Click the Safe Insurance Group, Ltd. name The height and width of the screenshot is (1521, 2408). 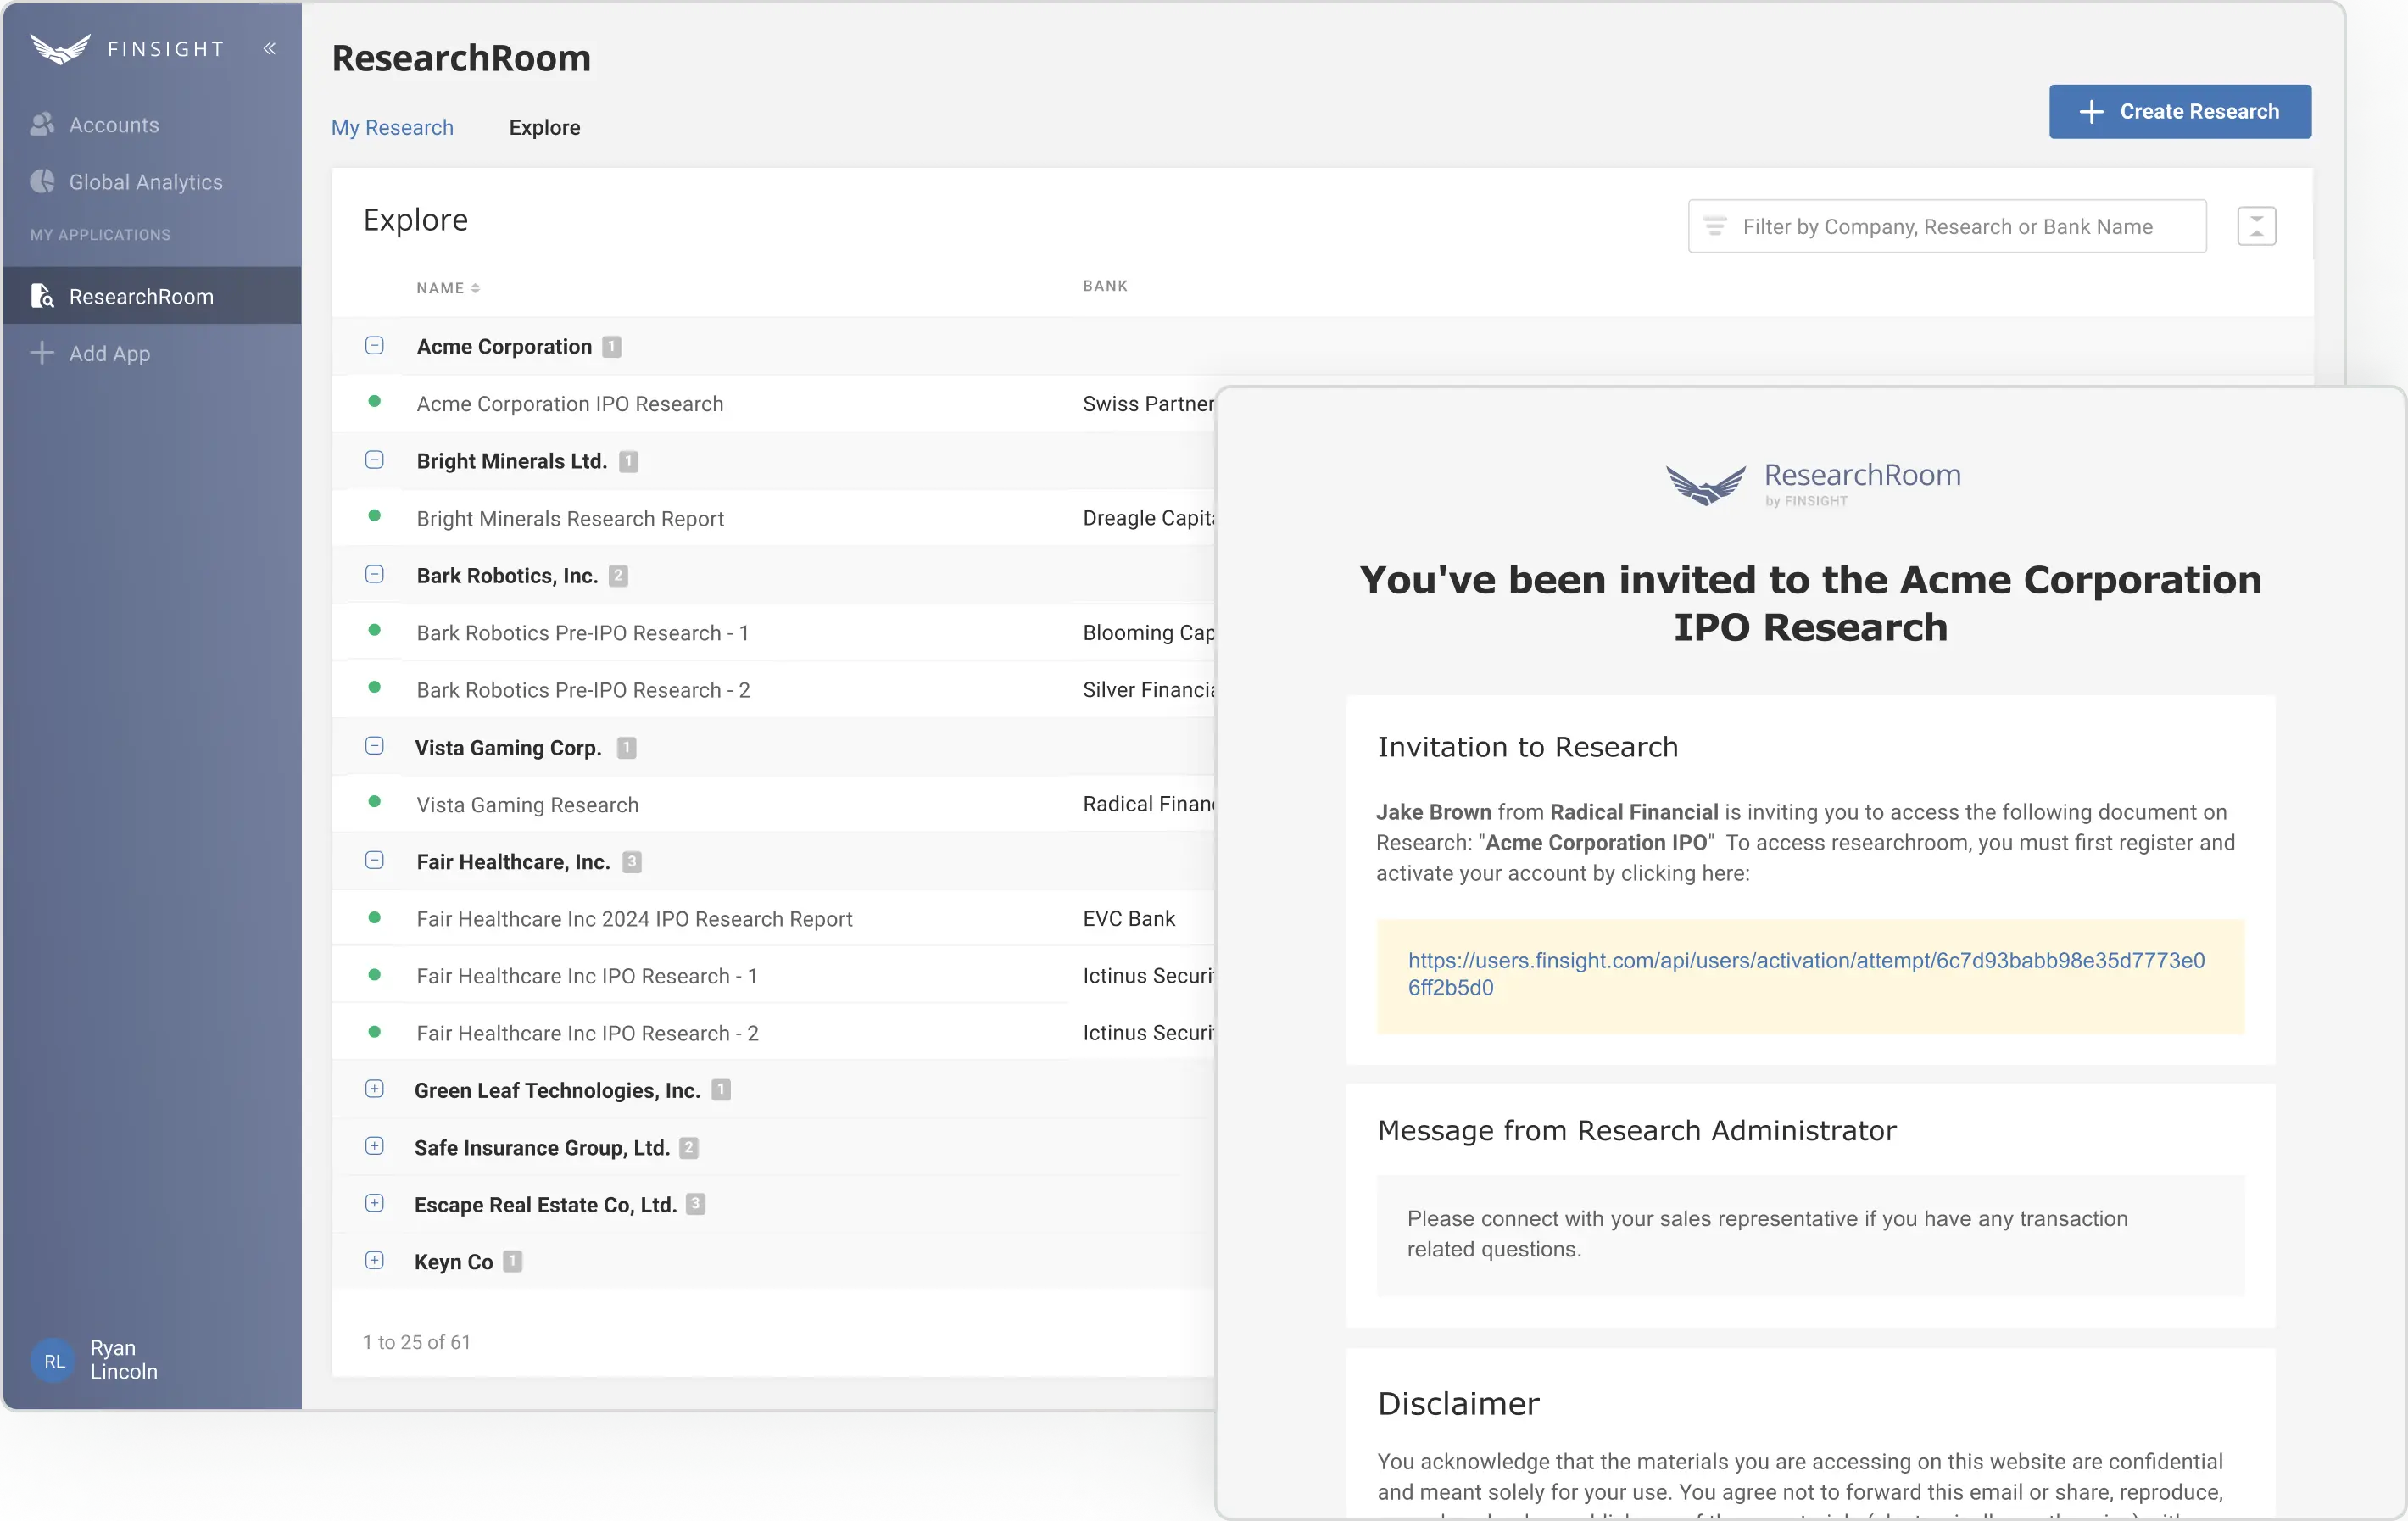542,1148
